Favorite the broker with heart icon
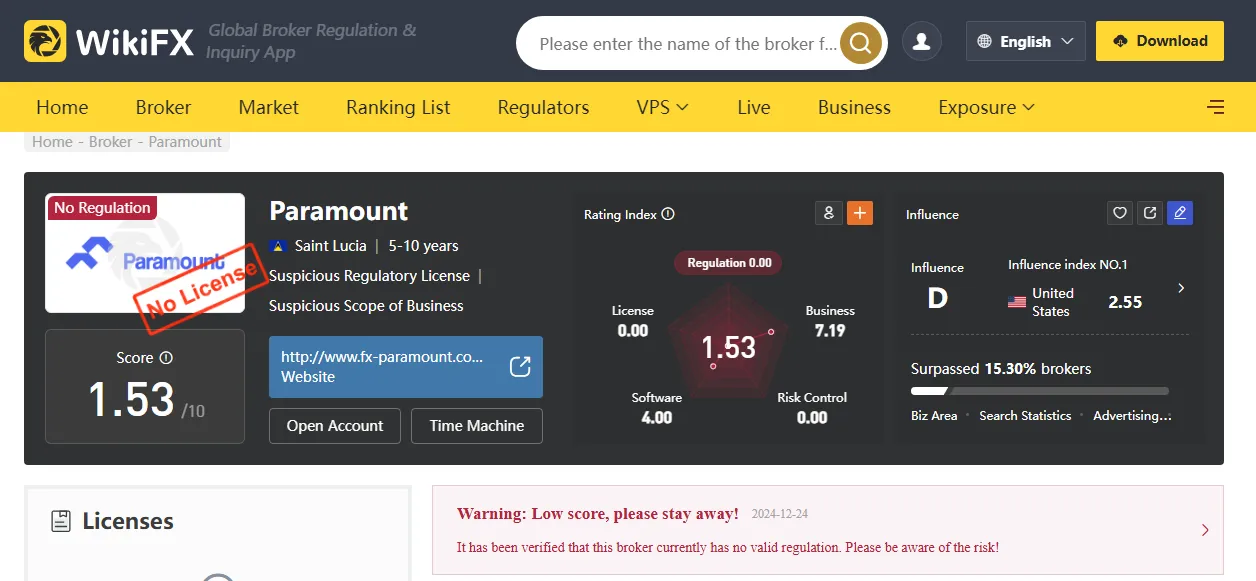Image resolution: width=1256 pixels, height=581 pixels. [1120, 213]
